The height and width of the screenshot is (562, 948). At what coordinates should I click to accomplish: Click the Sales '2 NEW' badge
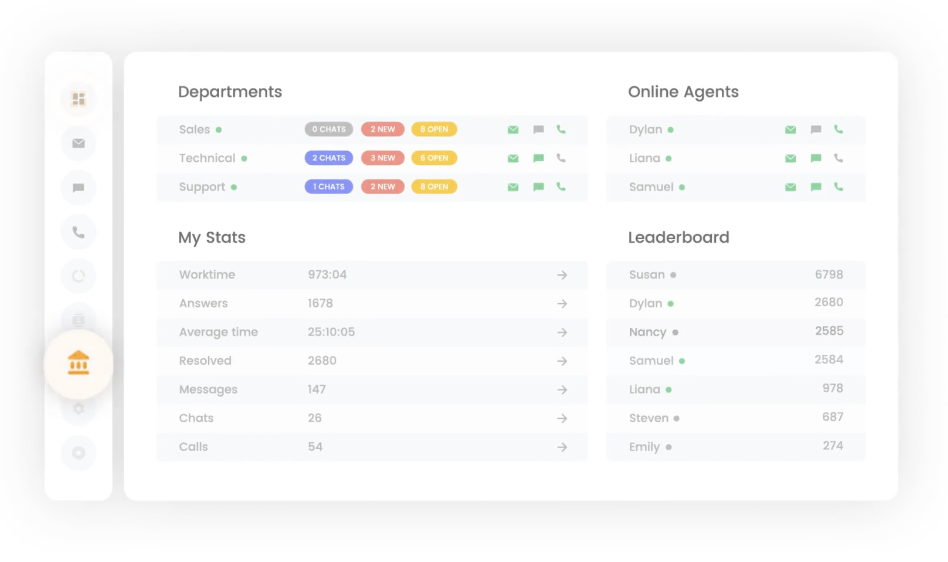[383, 129]
